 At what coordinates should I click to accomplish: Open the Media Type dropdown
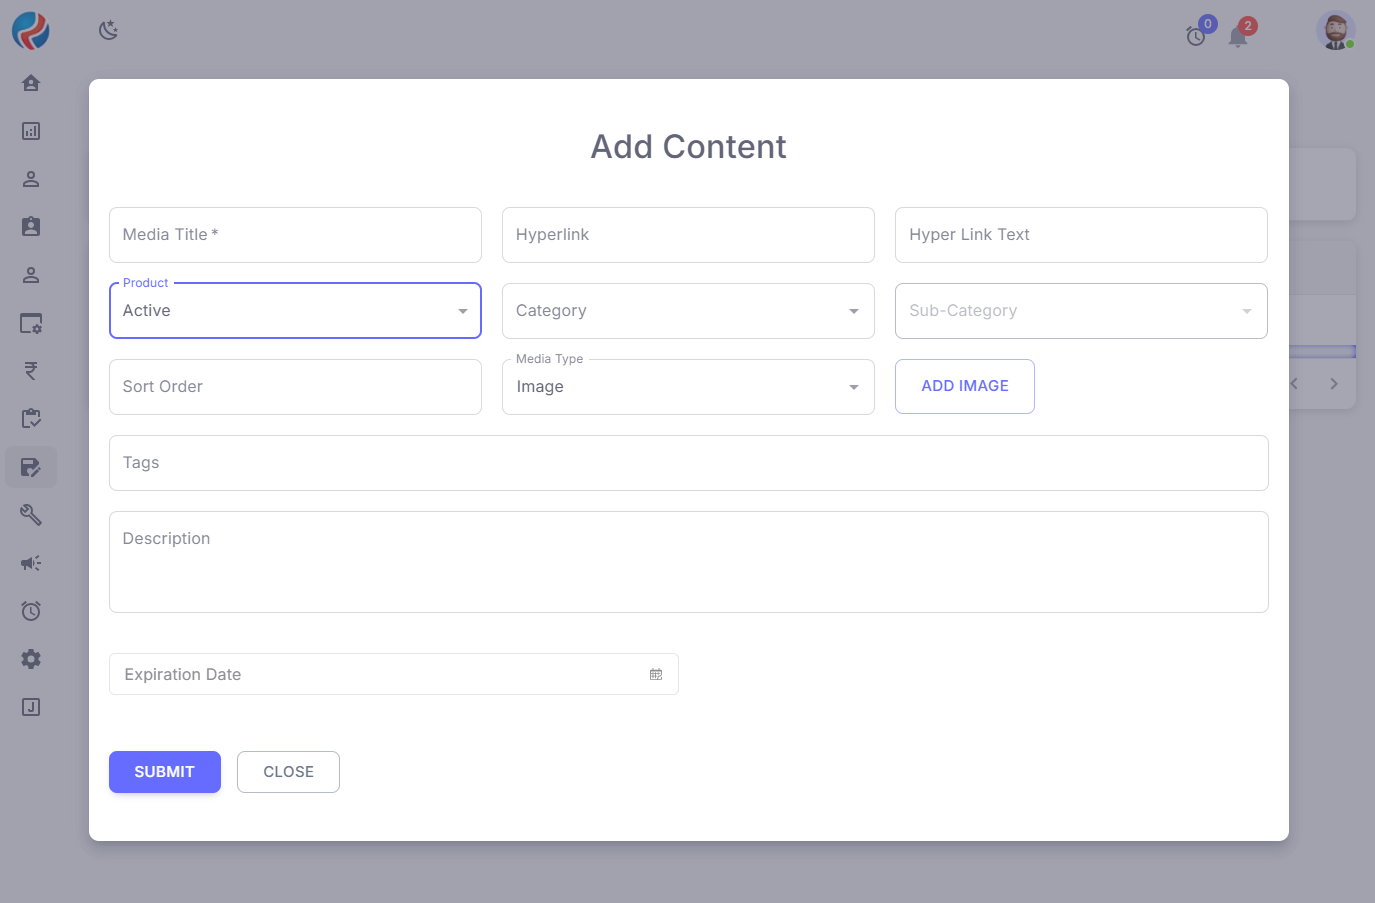coord(688,387)
